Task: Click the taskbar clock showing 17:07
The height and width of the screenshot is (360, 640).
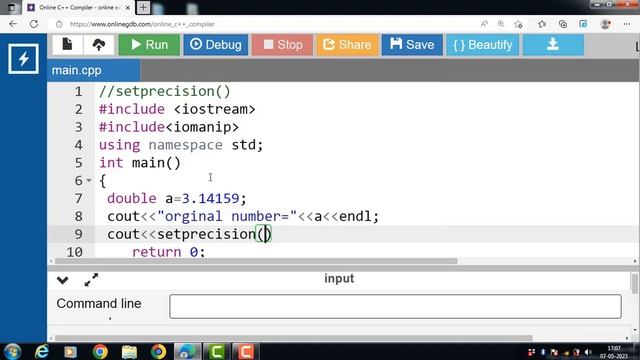Action: (x=614, y=352)
